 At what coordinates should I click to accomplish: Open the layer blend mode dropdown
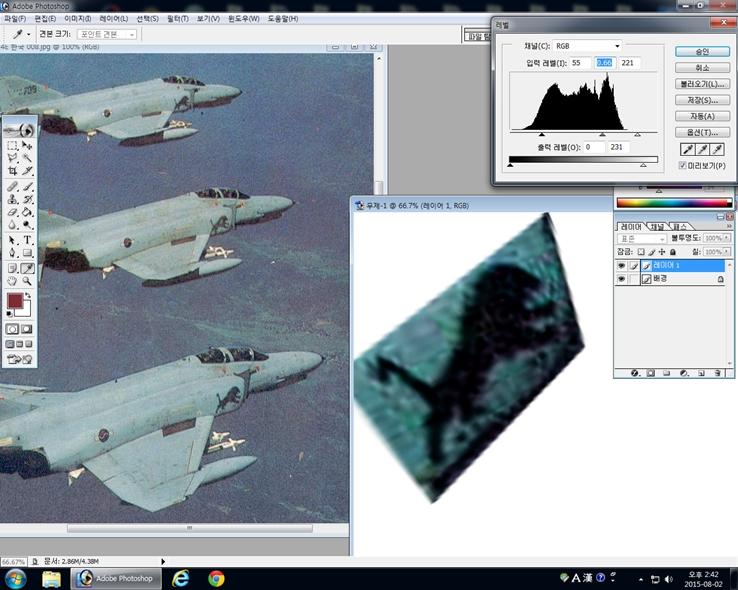click(x=640, y=239)
